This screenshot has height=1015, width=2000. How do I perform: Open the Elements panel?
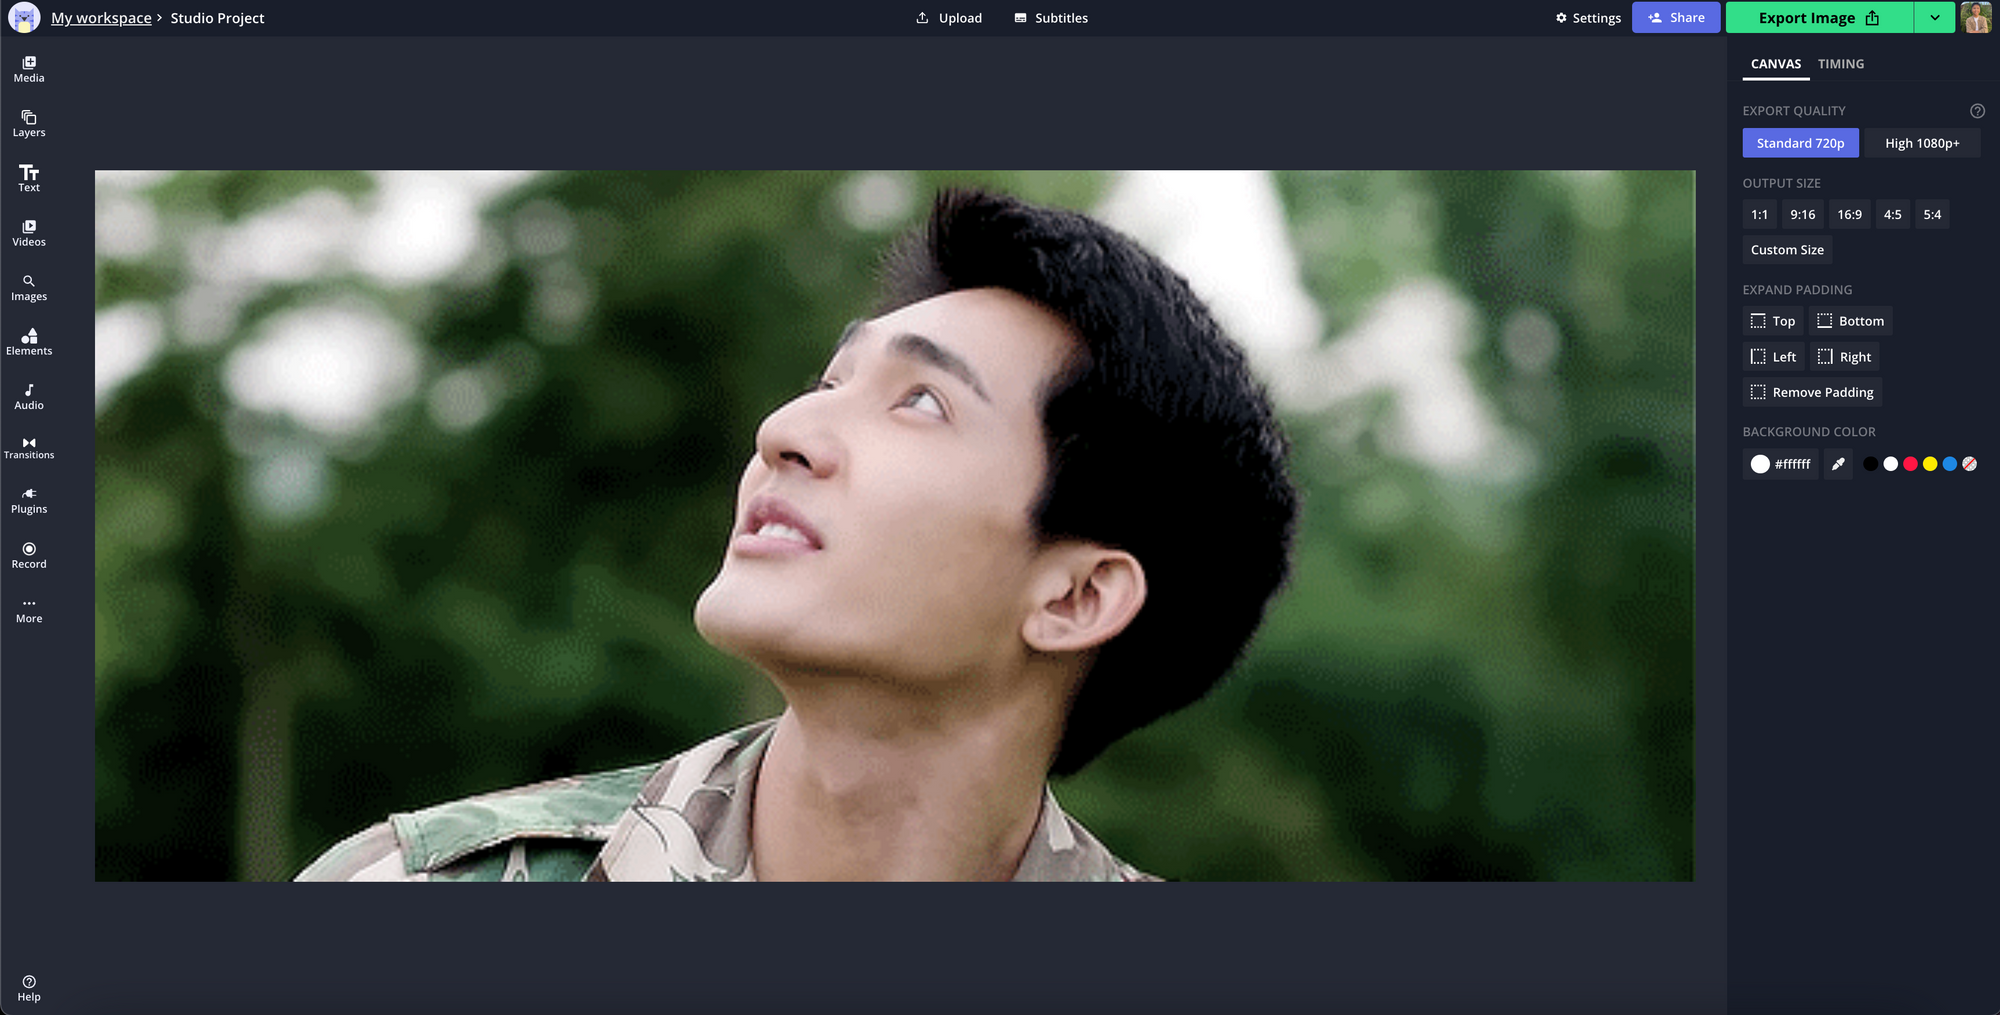(29, 342)
